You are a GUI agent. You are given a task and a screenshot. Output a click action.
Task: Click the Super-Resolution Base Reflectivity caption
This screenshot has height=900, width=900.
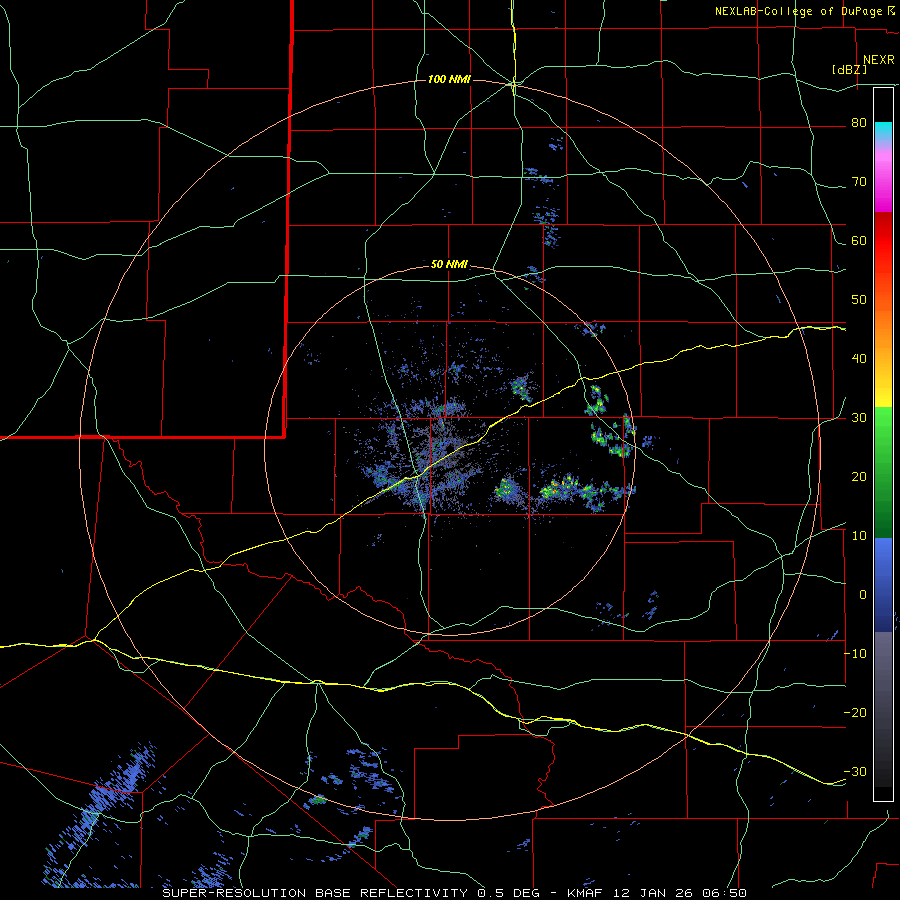click(x=315, y=893)
